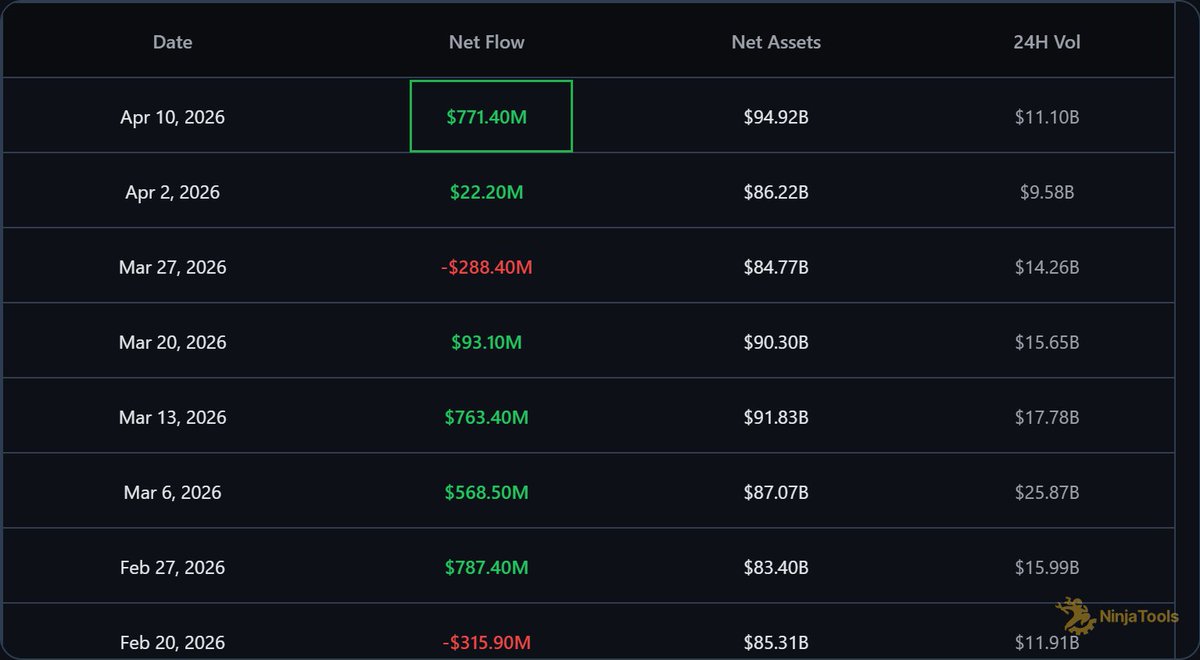The image size is (1200, 660).
Task: Click the Net Assets column header
Action: tap(776, 42)
